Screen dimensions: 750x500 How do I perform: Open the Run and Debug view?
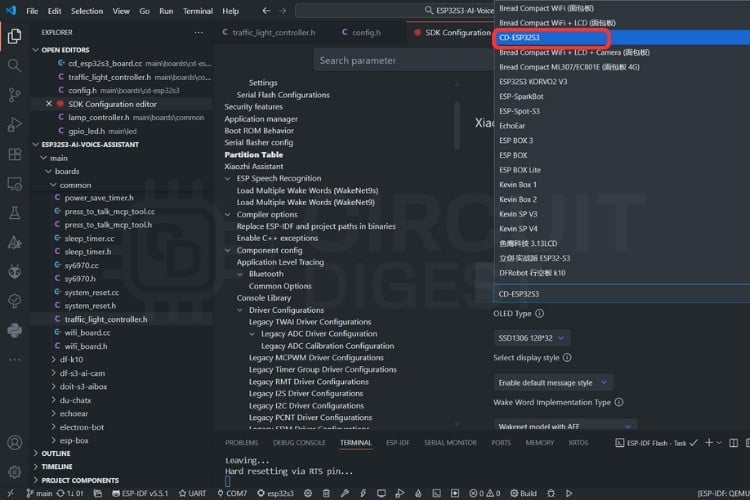click(x=14, y=124)
